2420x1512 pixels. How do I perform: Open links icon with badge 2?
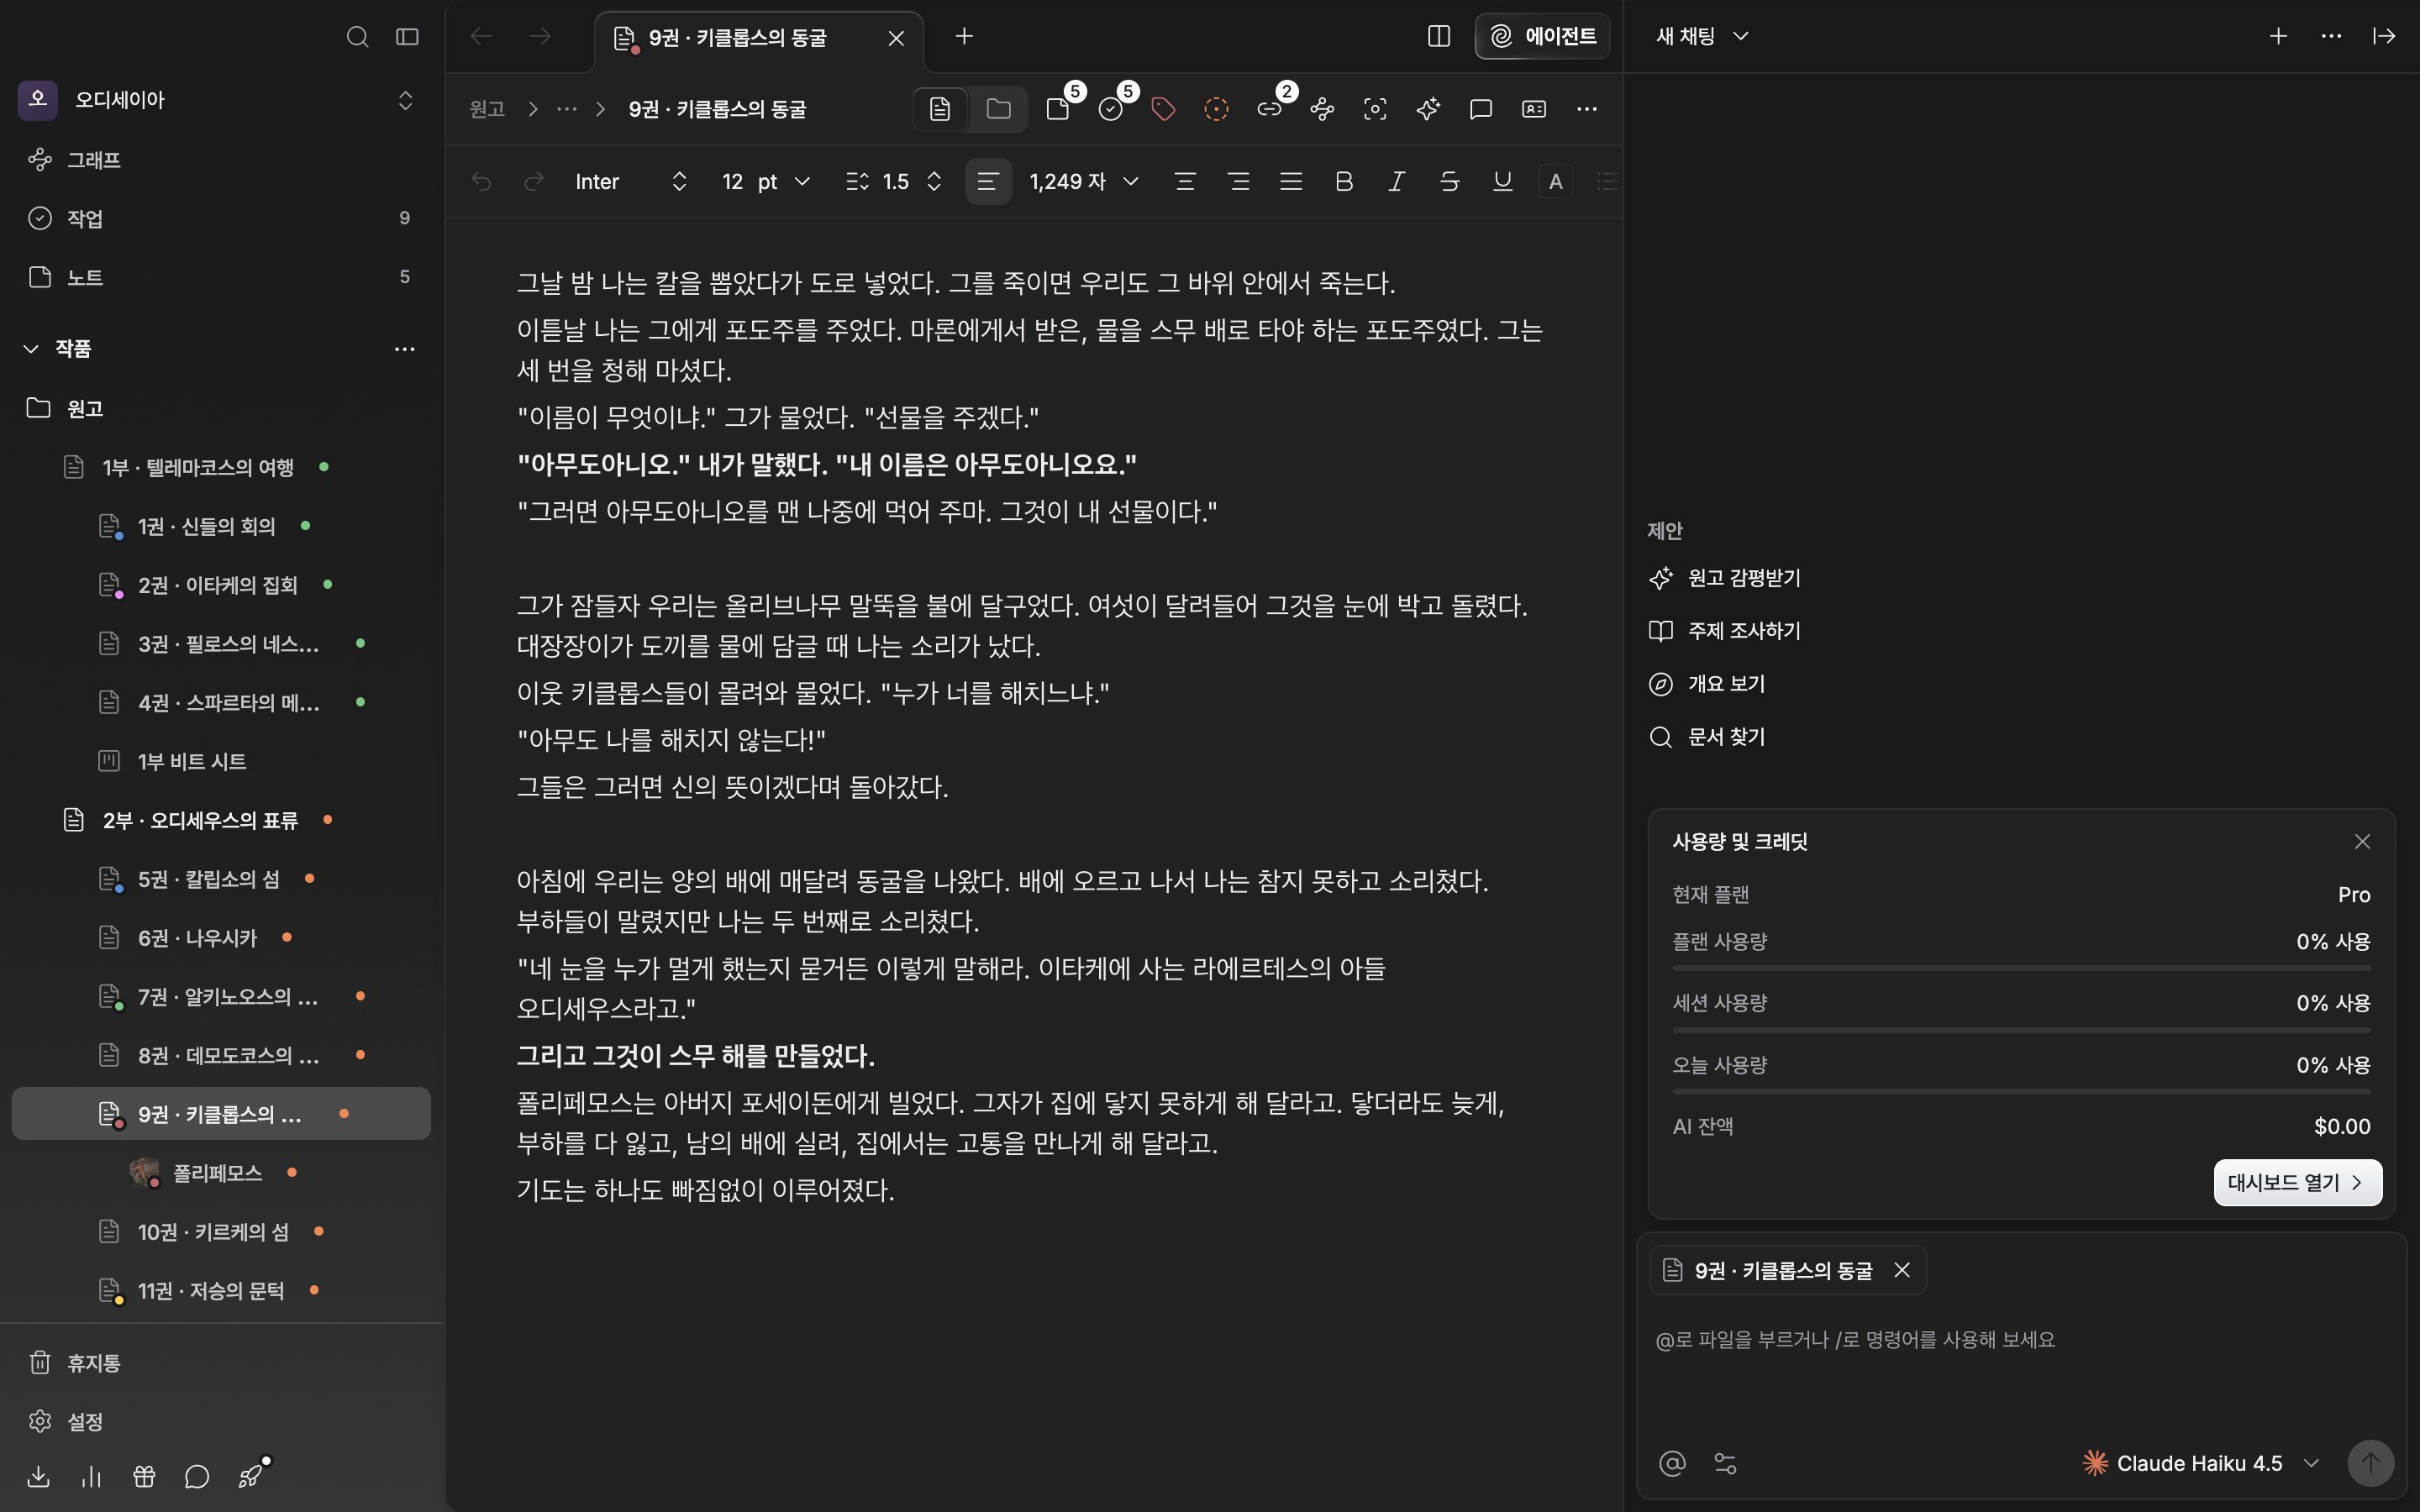[1270, 109]
